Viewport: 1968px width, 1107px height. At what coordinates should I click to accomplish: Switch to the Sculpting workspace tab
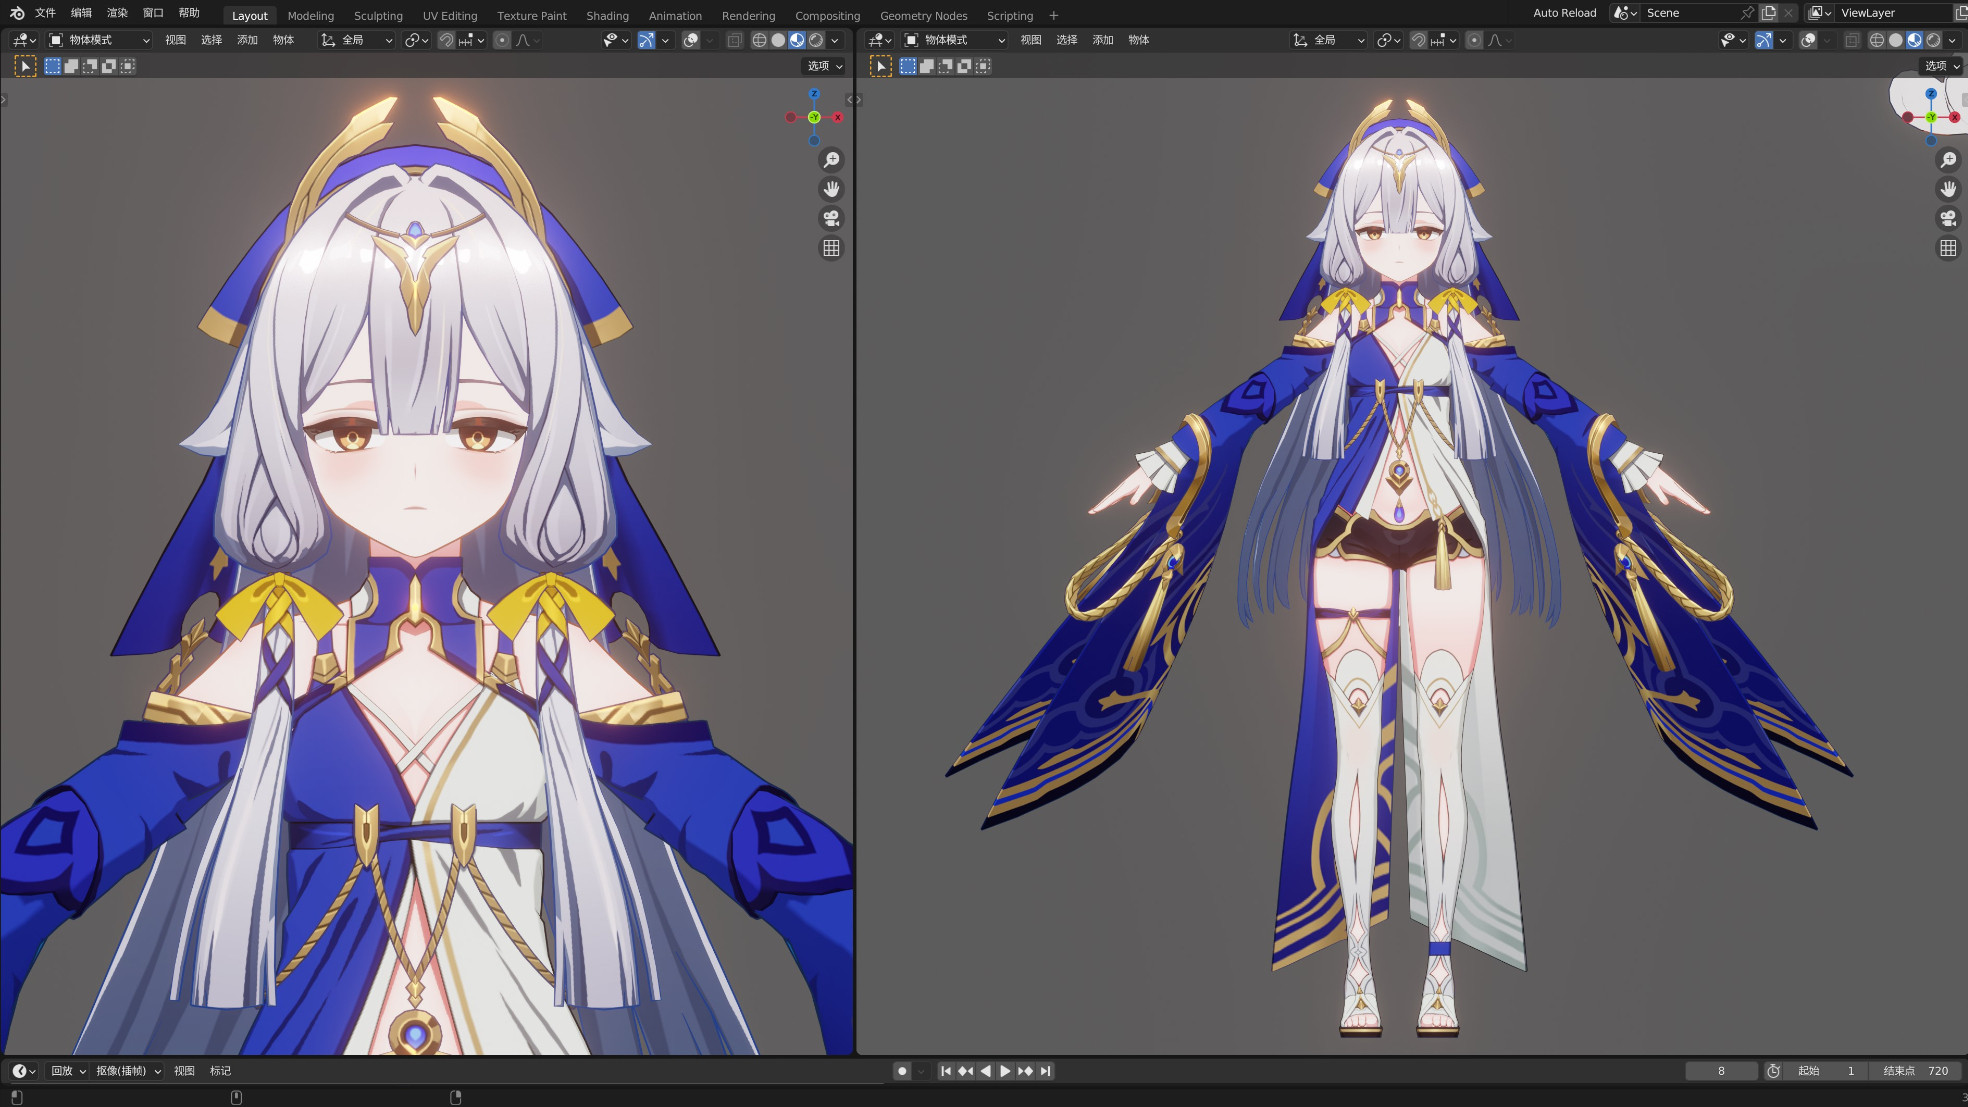(x=378, y=16)
